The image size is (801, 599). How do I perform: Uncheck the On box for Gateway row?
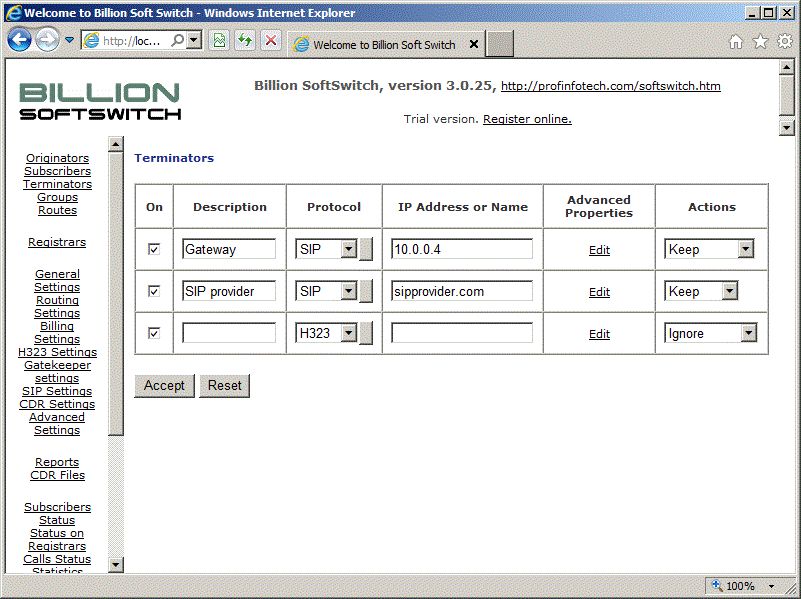(x=154, y=249)
